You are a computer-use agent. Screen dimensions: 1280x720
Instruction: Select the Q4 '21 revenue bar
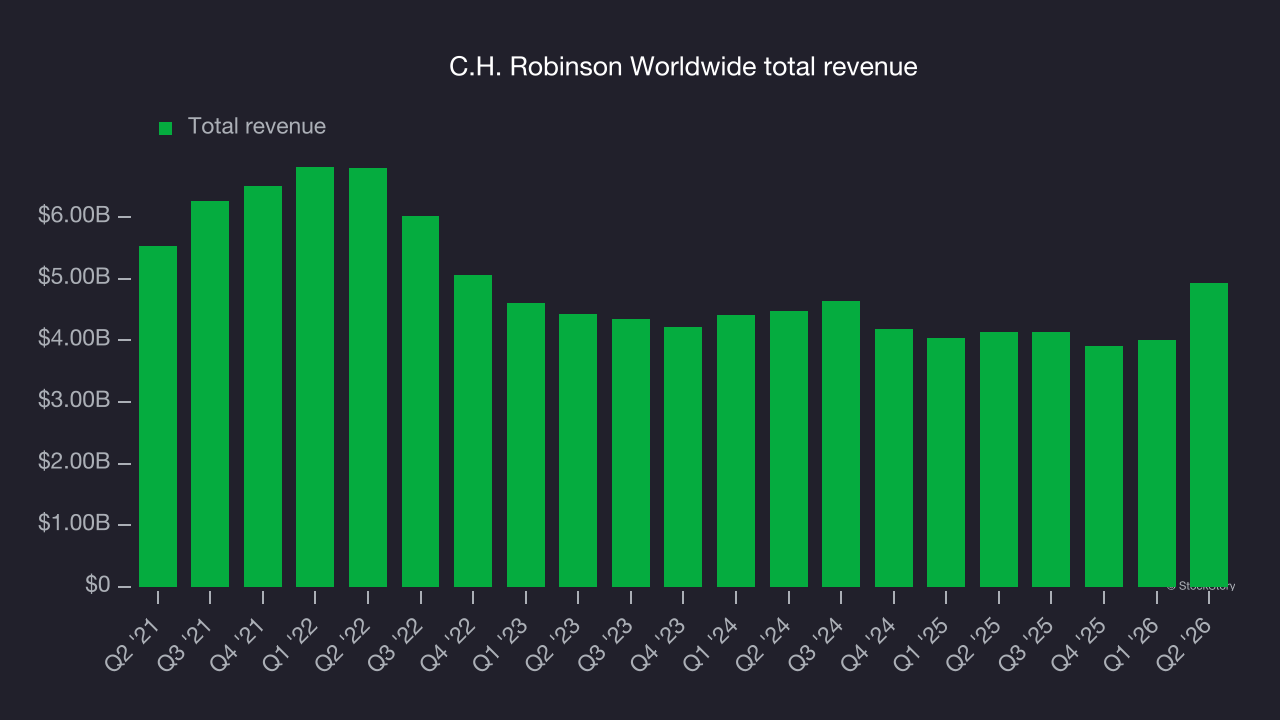click(263, 386)
